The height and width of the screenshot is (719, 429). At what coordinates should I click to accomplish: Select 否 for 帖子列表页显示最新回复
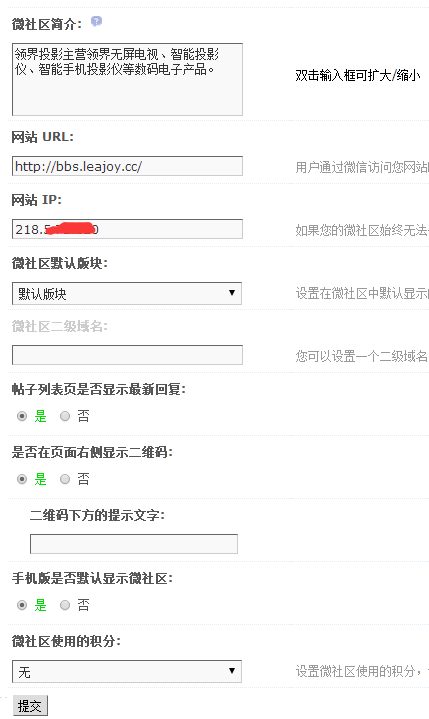(x=65, y=416)
